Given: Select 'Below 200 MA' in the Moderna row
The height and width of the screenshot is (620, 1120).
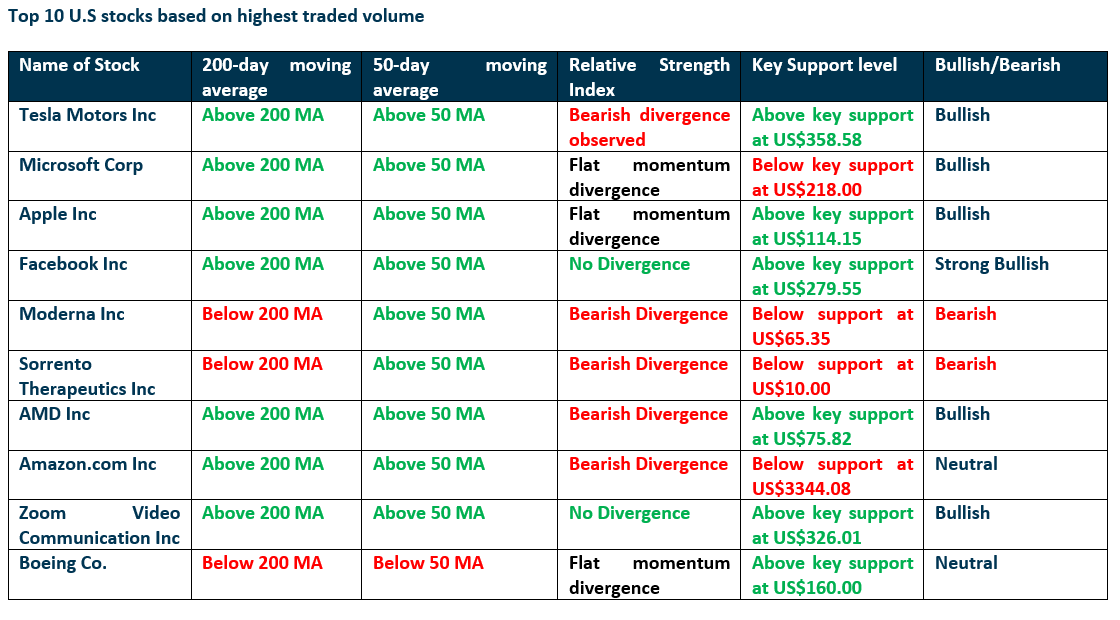Looking at the screenshot, I should tap(262, 314).
